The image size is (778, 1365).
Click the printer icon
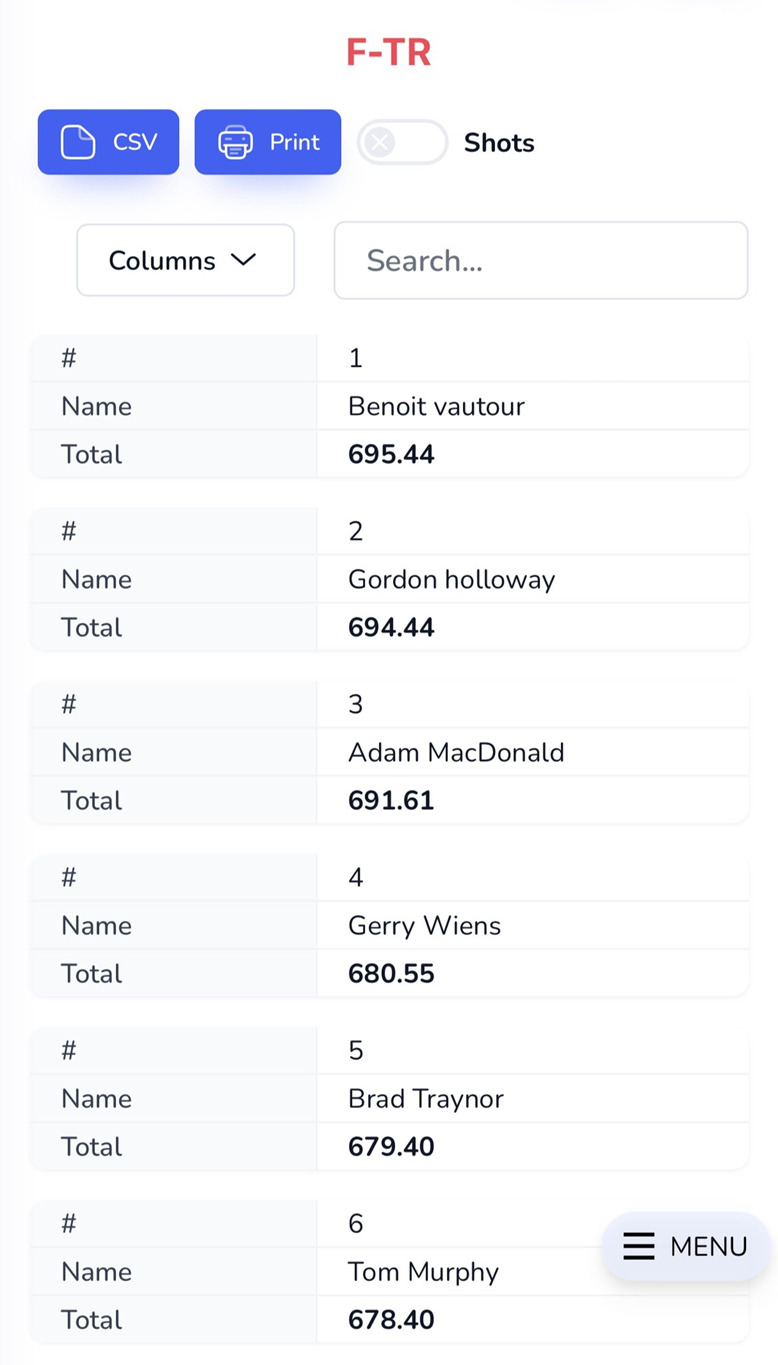[x=236, y=142]
